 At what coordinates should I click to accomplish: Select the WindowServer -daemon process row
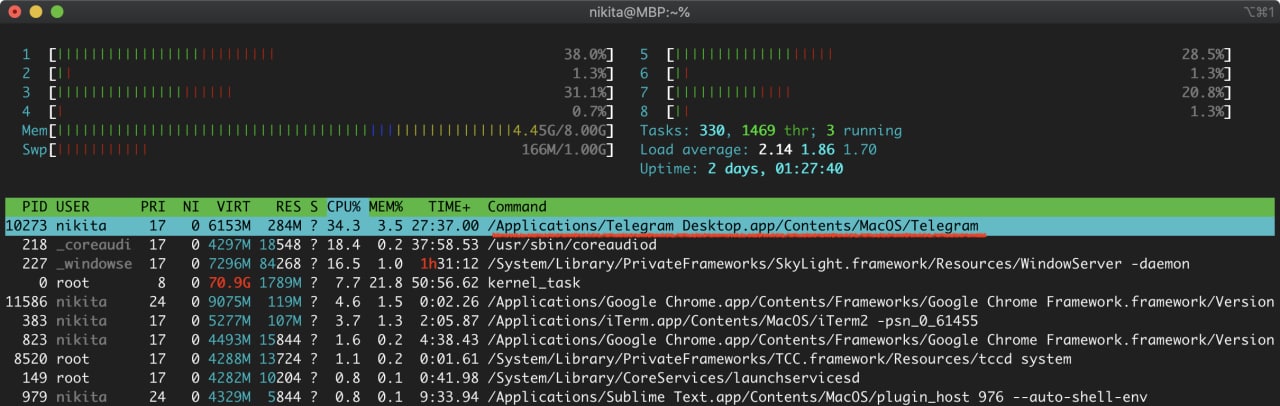[640, 265]
